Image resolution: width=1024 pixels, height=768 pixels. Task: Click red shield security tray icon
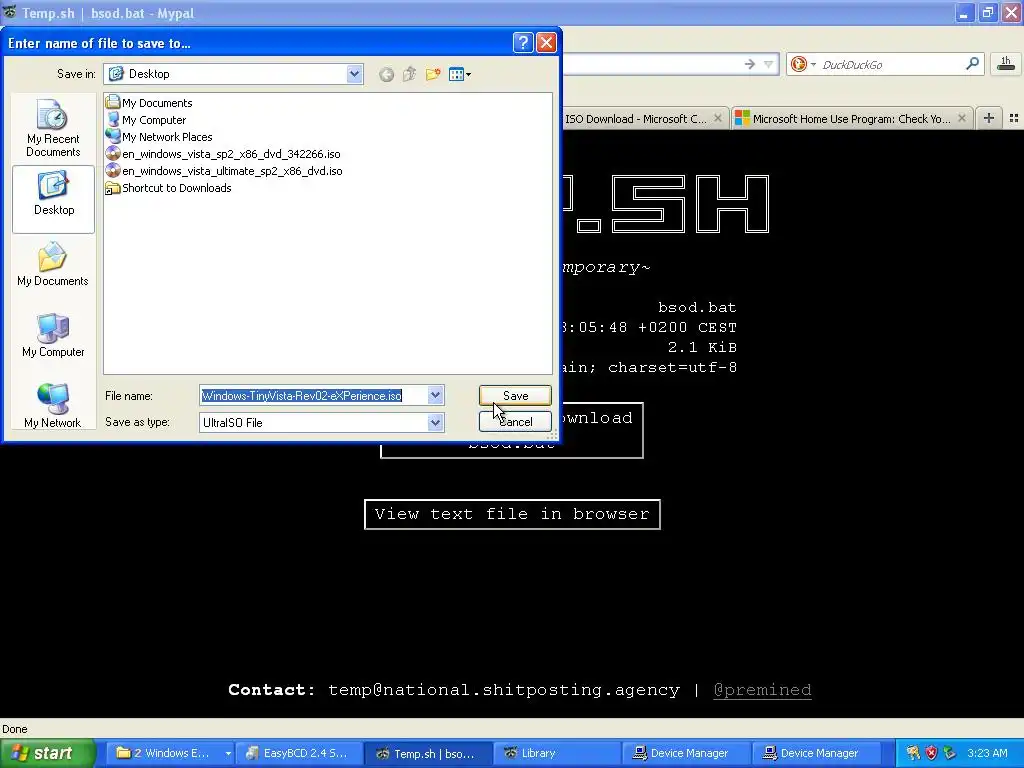click(x=931, y=753)
